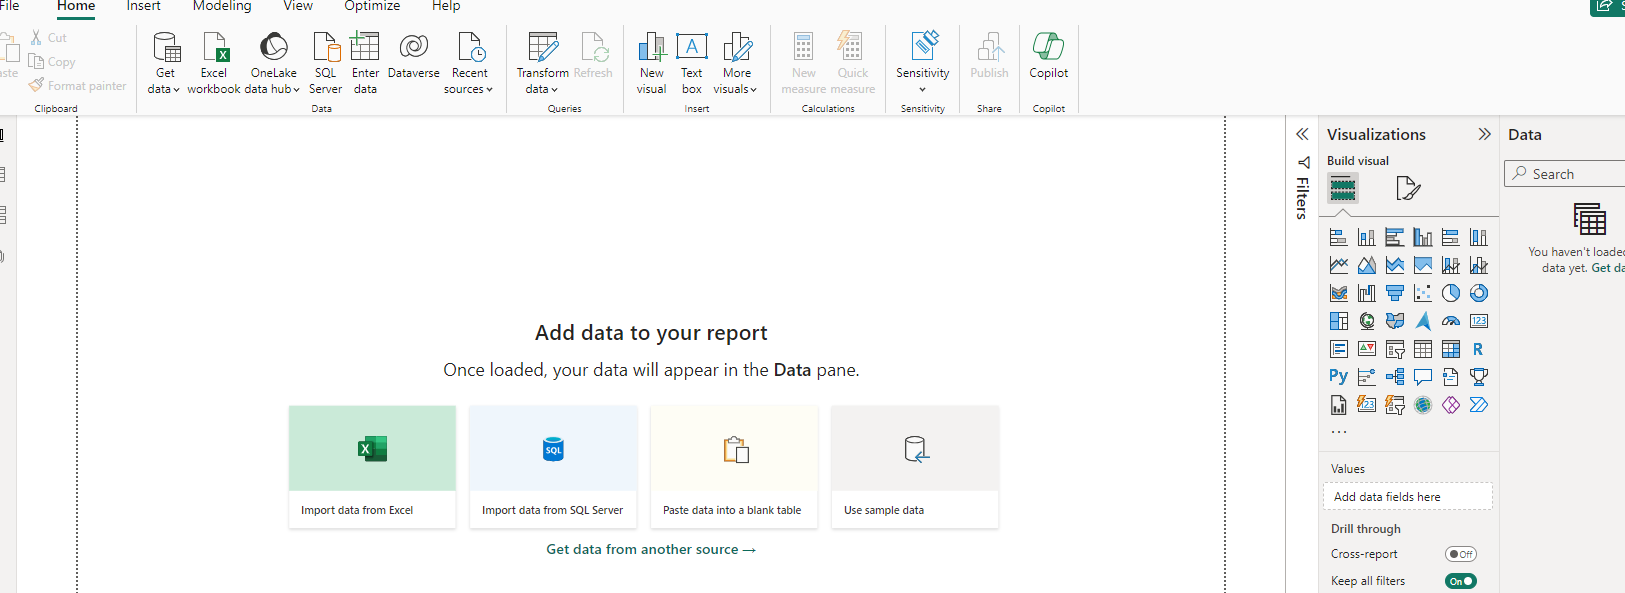The width and height of the screenshot is (1625, 593).
Task: Turn on the Cross-report toggle
Action: pyautogui.click(x=1460, y=554)
